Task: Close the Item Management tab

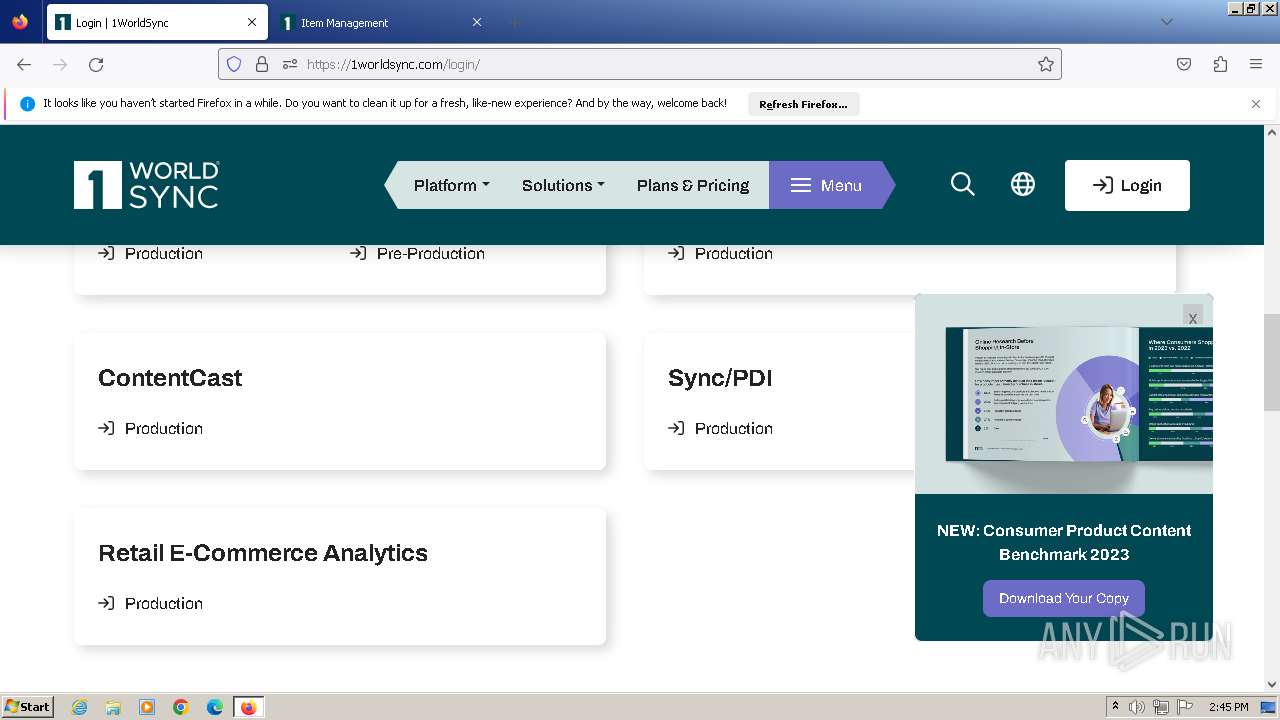Action: [x=477, y=22]
